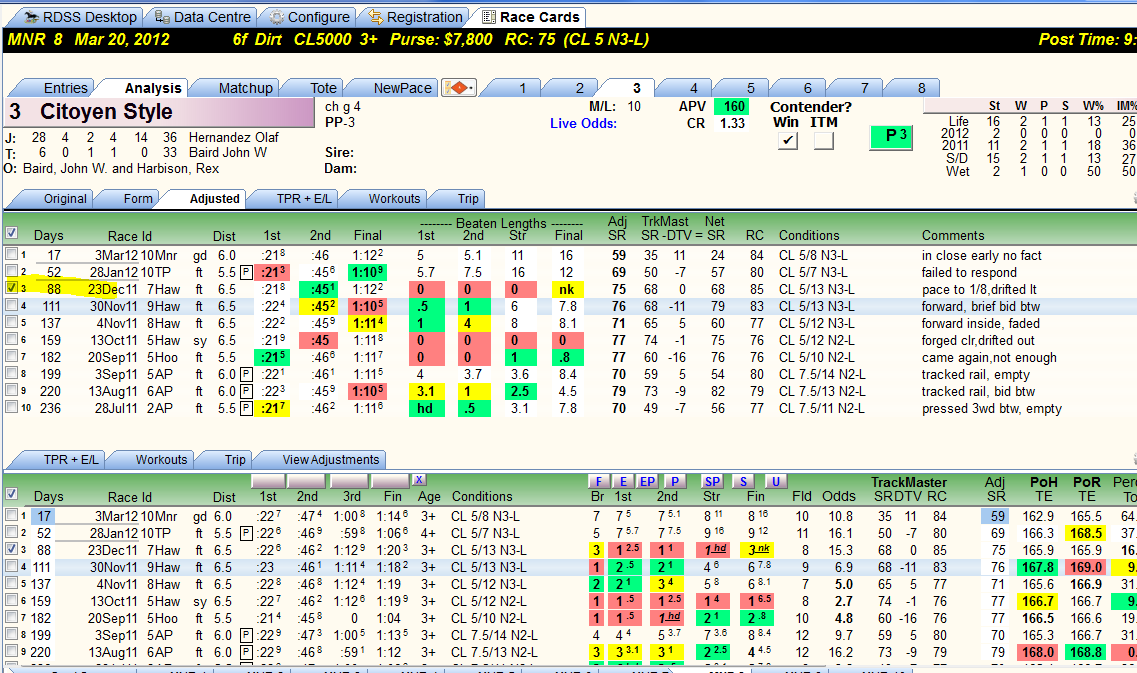Click the comment 'failed to respond'
The image size is (1137, 673).
(x=969, y=273)
